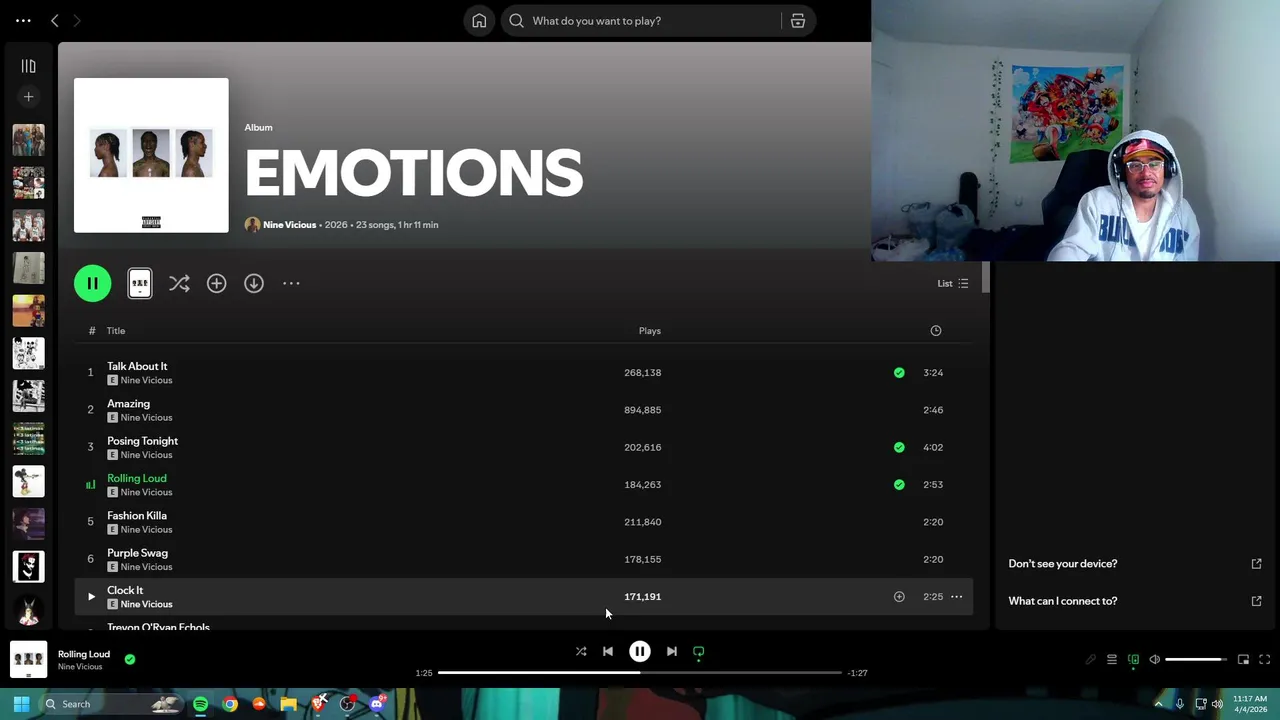Screen dimensions: 1280x720
Task: Click the search box 'What do you want to play?'
Action: 640,21
